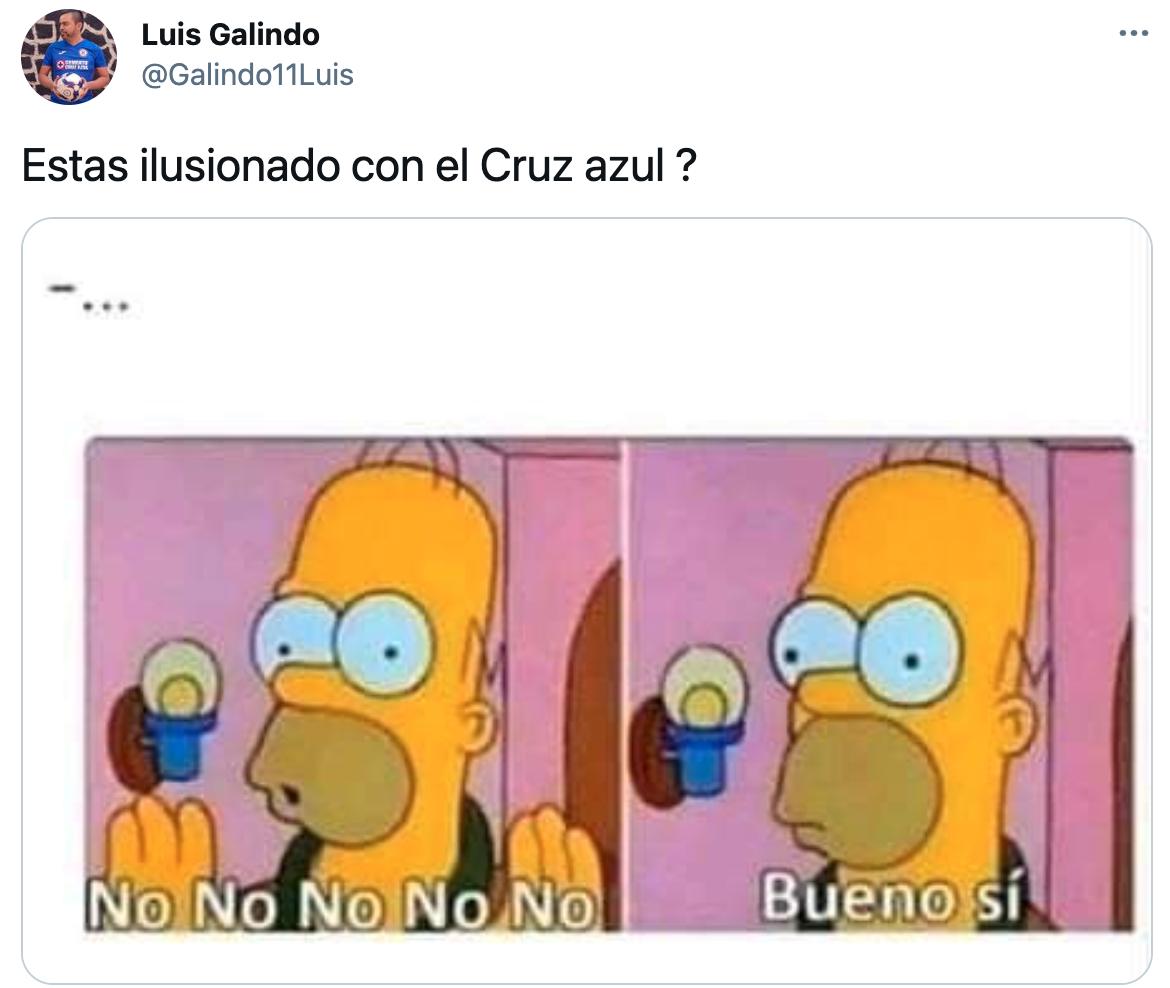This screenshot has width=1170, height=988.
Task: Open Luis Galindo's profile avatar
Action: pyautogui.click(x=68, y=57)
